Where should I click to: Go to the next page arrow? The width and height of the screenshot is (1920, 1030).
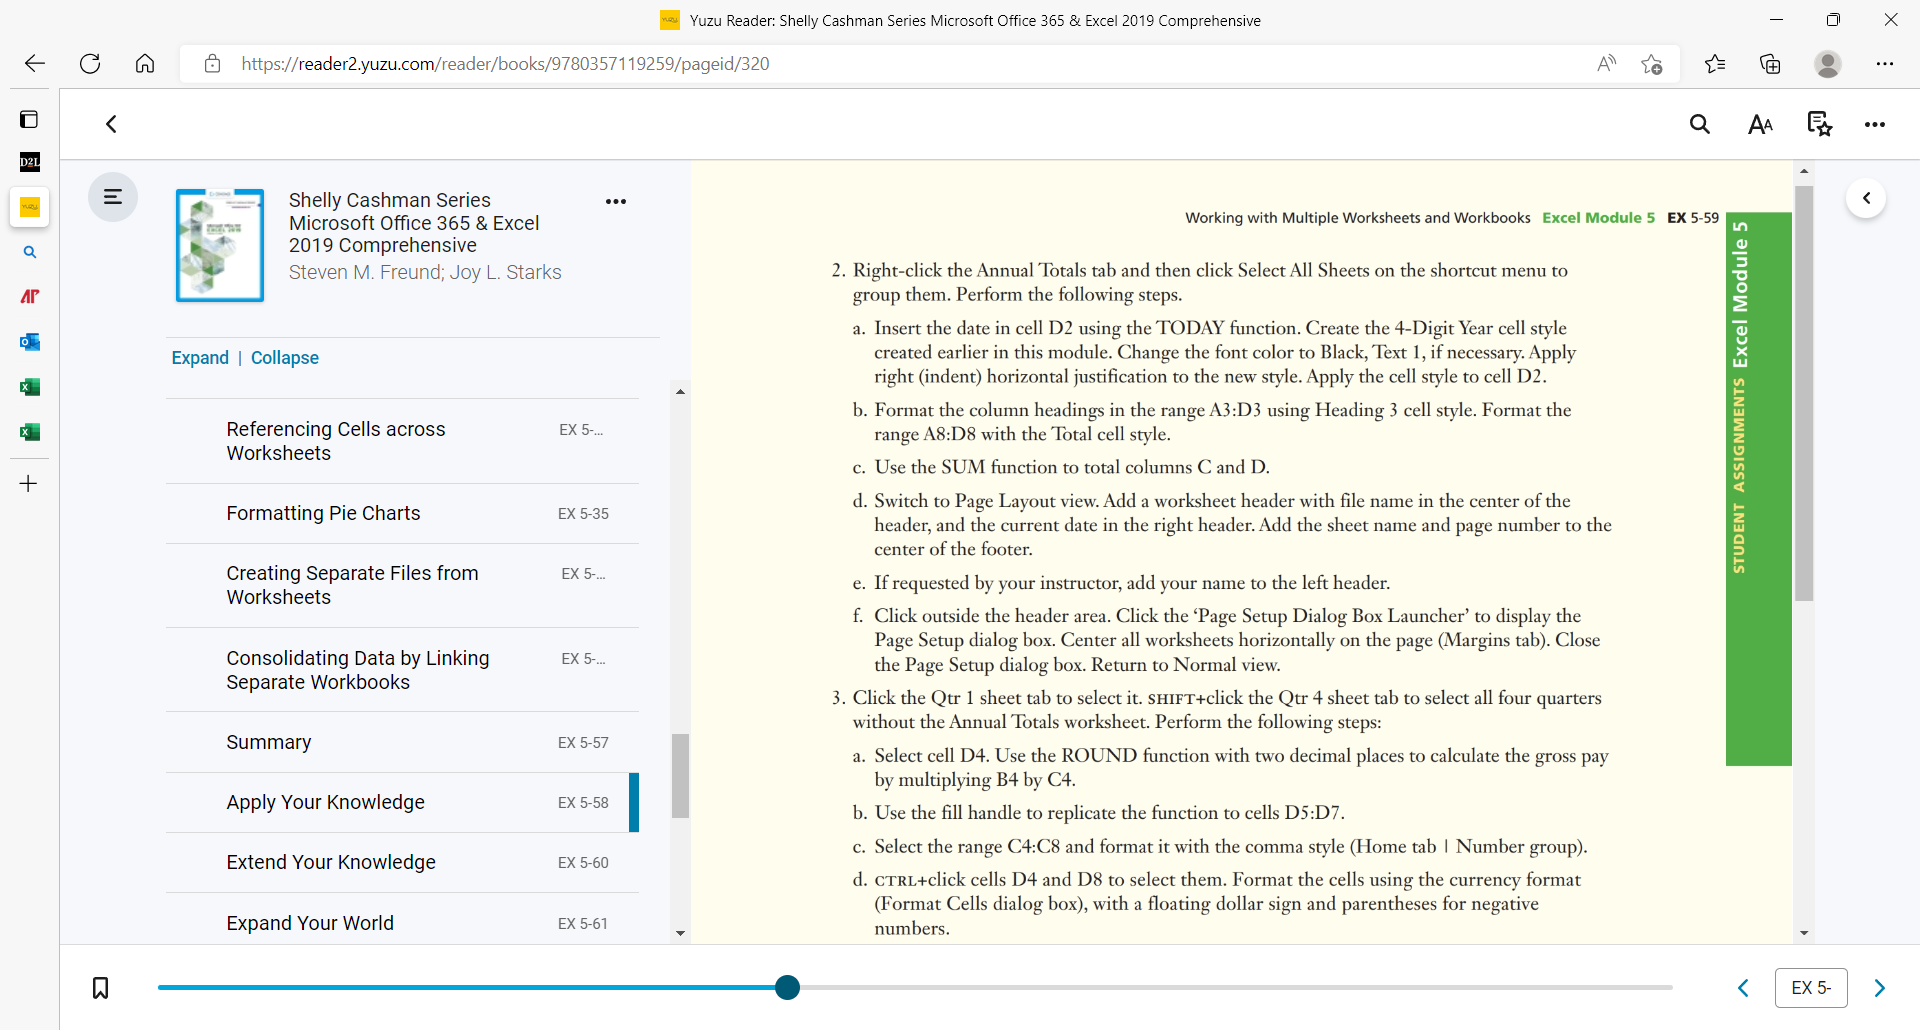click(x=1880, y=988)
